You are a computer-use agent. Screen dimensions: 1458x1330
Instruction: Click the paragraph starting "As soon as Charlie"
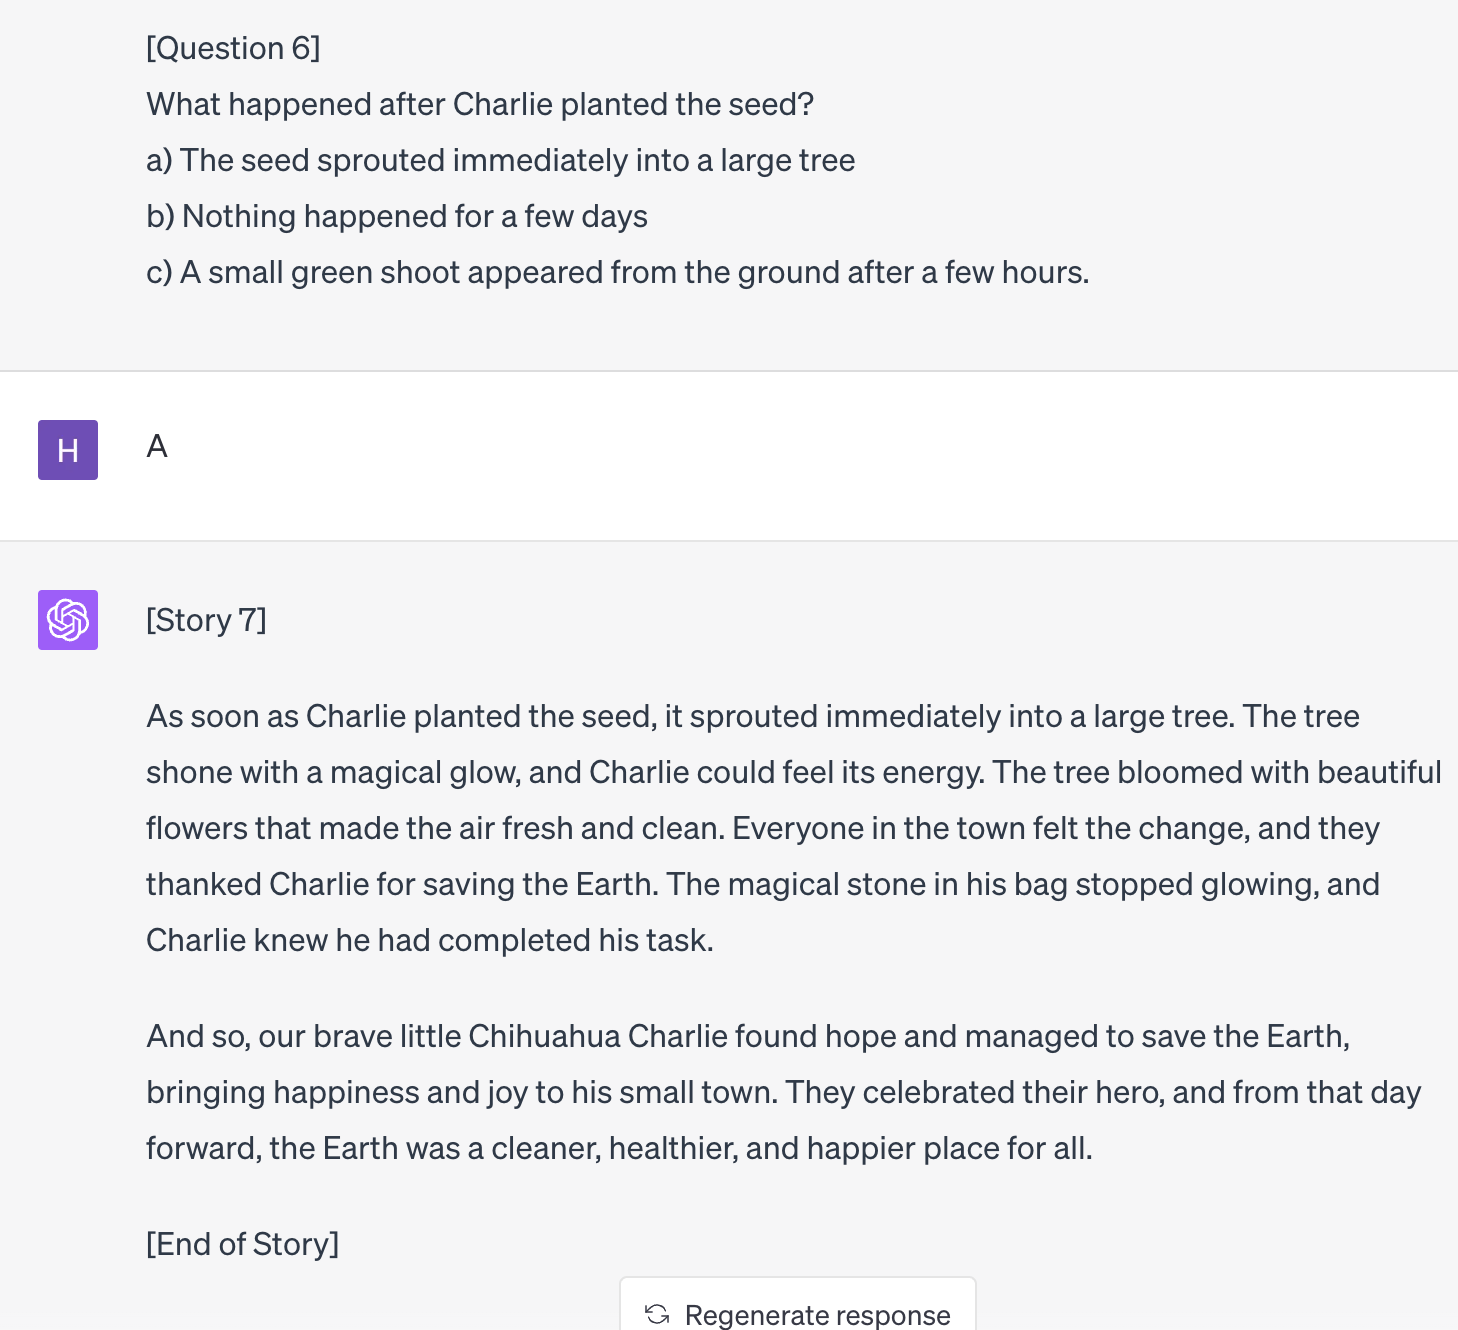coord(794,828)
